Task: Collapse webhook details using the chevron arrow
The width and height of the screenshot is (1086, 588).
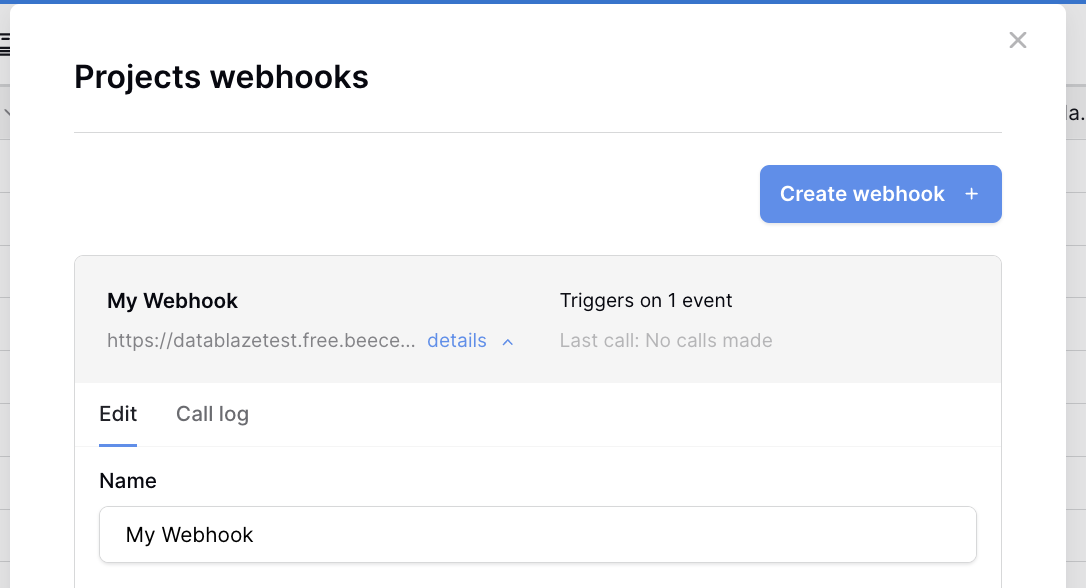Action: 508,341
